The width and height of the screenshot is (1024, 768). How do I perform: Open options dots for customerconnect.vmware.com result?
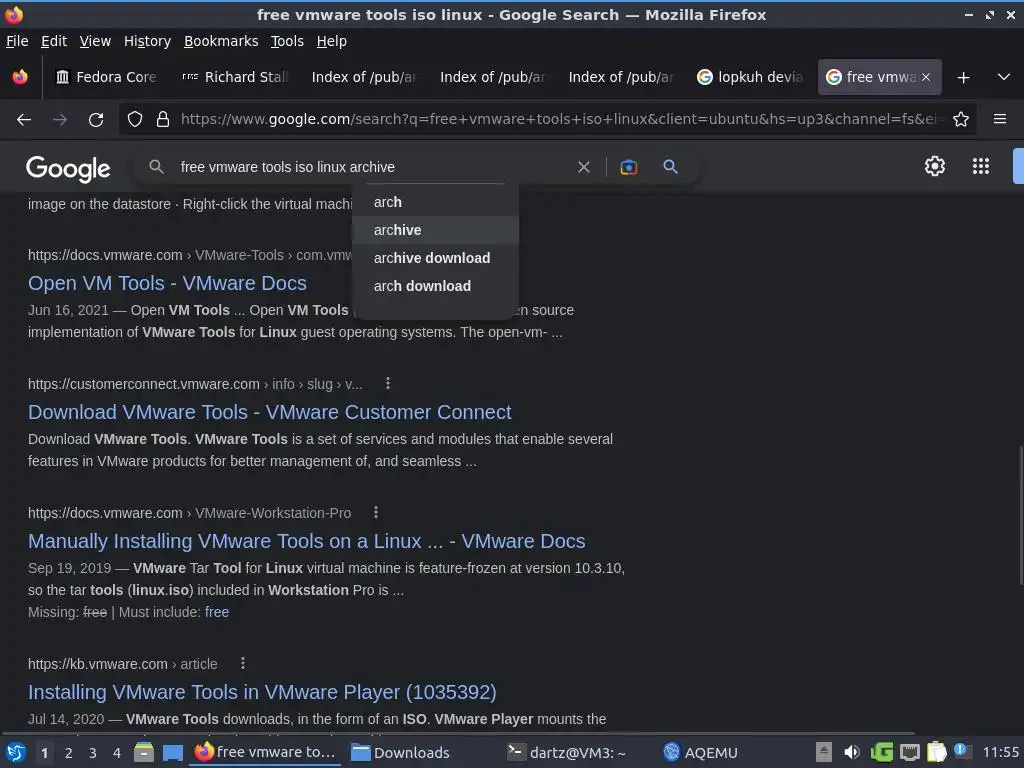[x=388, y=383]
